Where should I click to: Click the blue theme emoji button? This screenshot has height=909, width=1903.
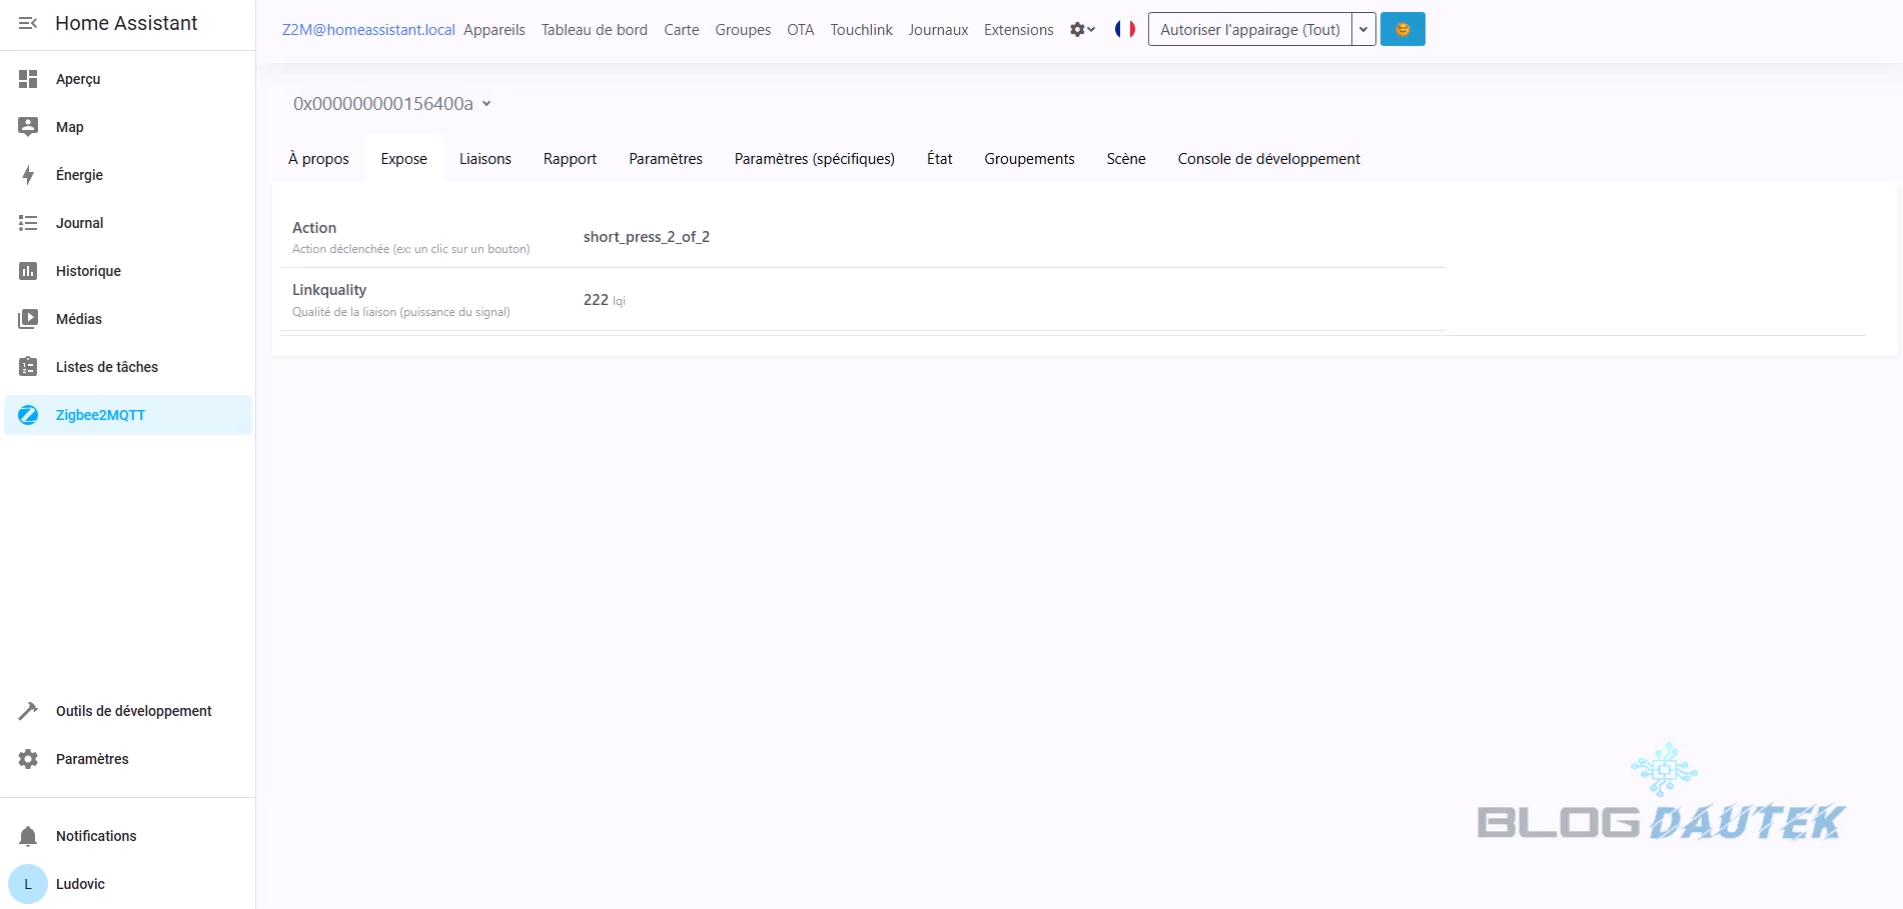click(x=1402, y=29)
